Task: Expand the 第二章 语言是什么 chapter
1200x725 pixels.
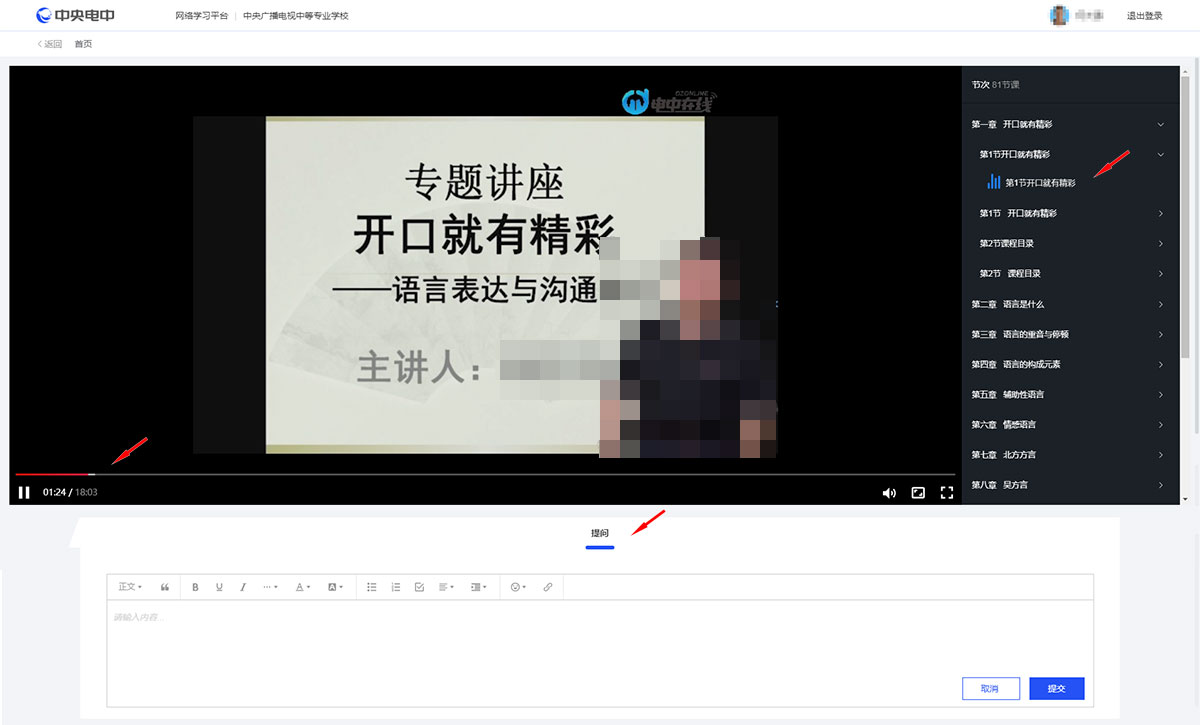Action: (x=1070, y=303)
